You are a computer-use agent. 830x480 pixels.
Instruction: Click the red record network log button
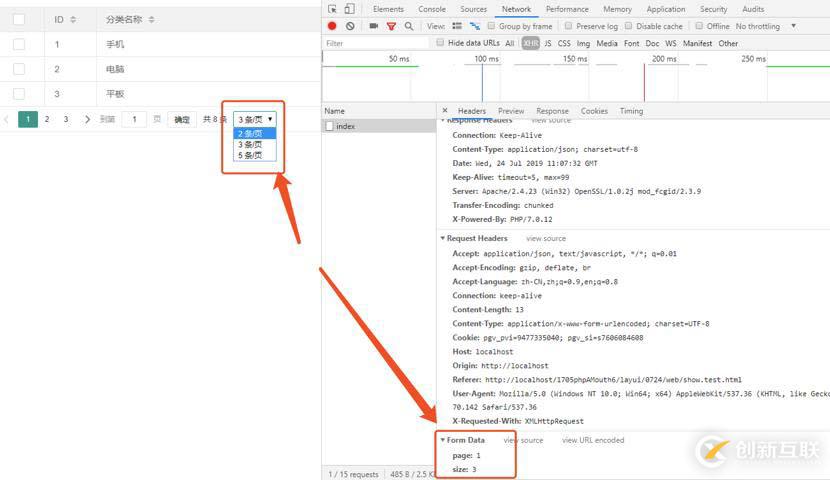[x=332, y=26]
